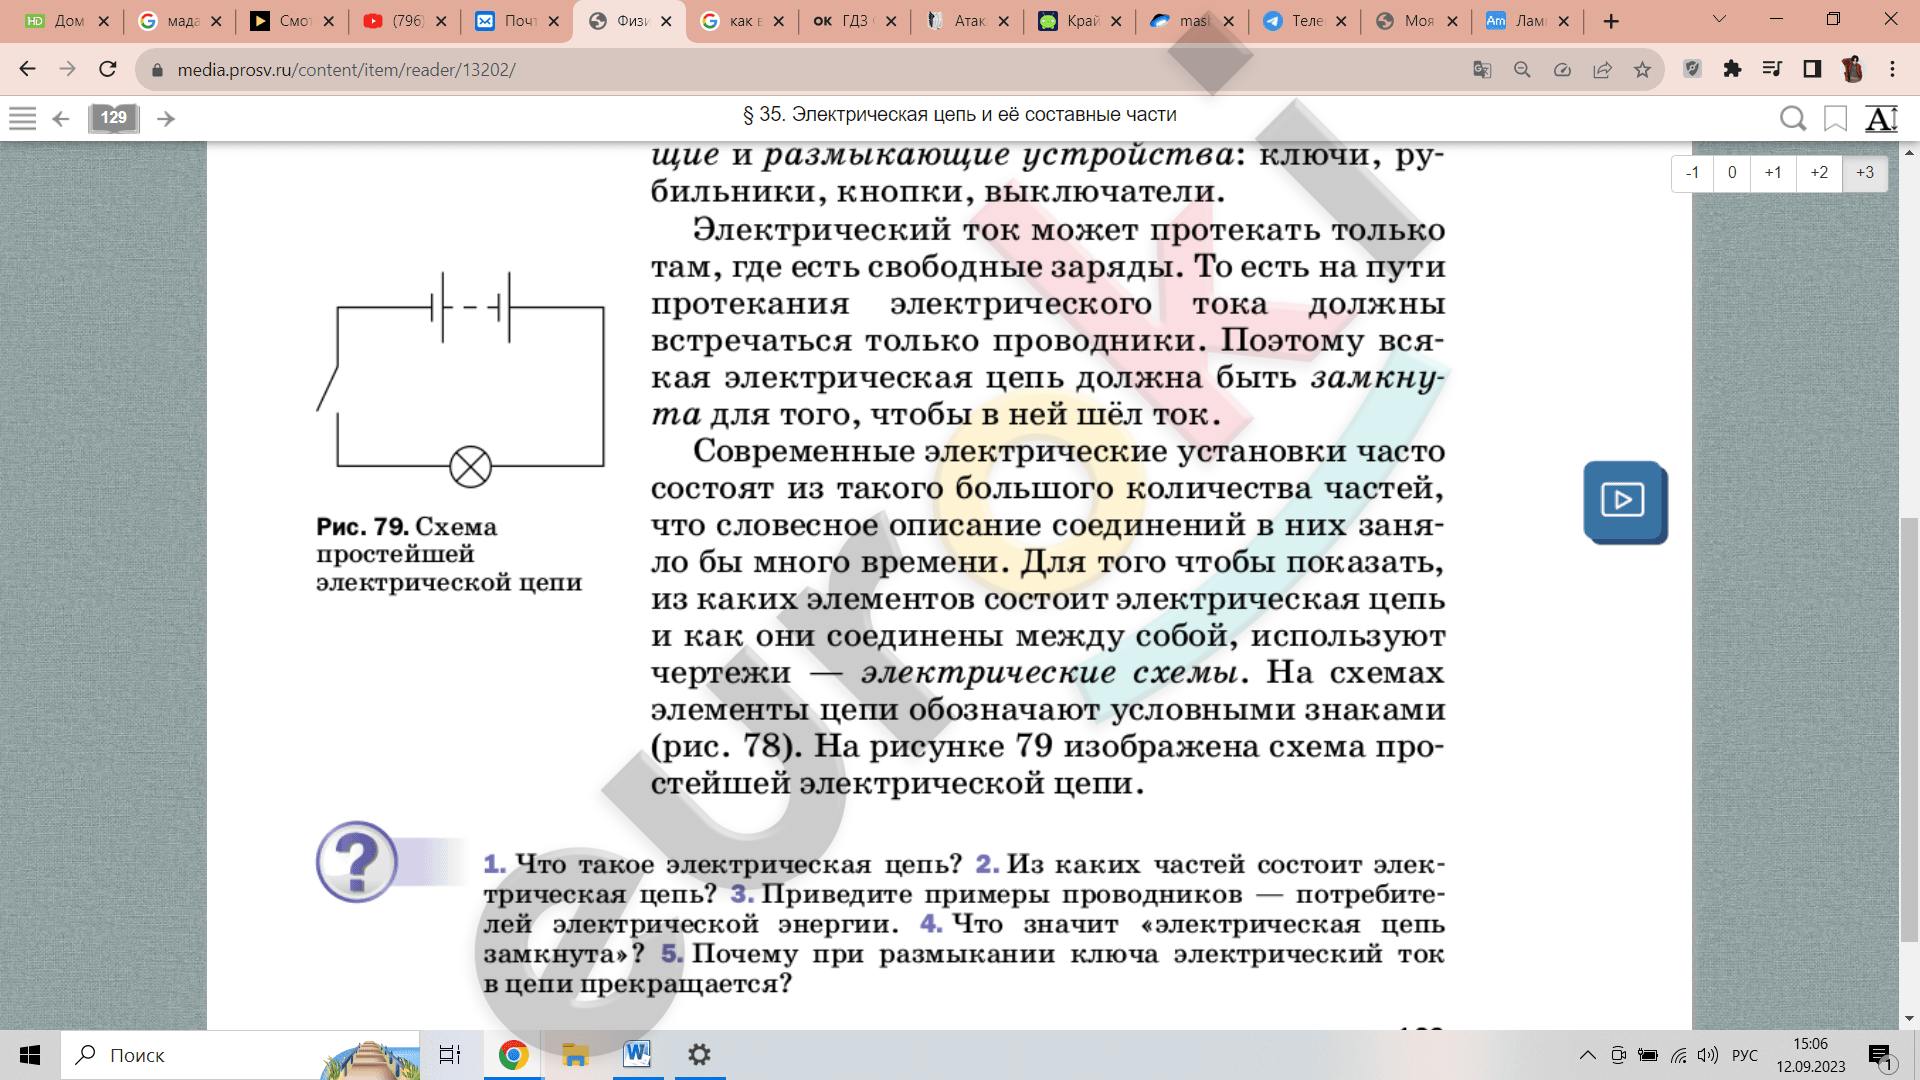This screenshot has height=1080, width=1920.
Task: Set zoom level to -1
Action: point(1692,172)
